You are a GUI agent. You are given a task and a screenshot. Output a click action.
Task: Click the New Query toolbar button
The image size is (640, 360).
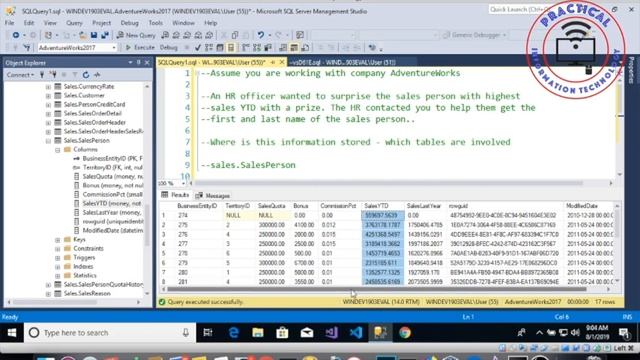pyautogui.click(x=136, y=35)
